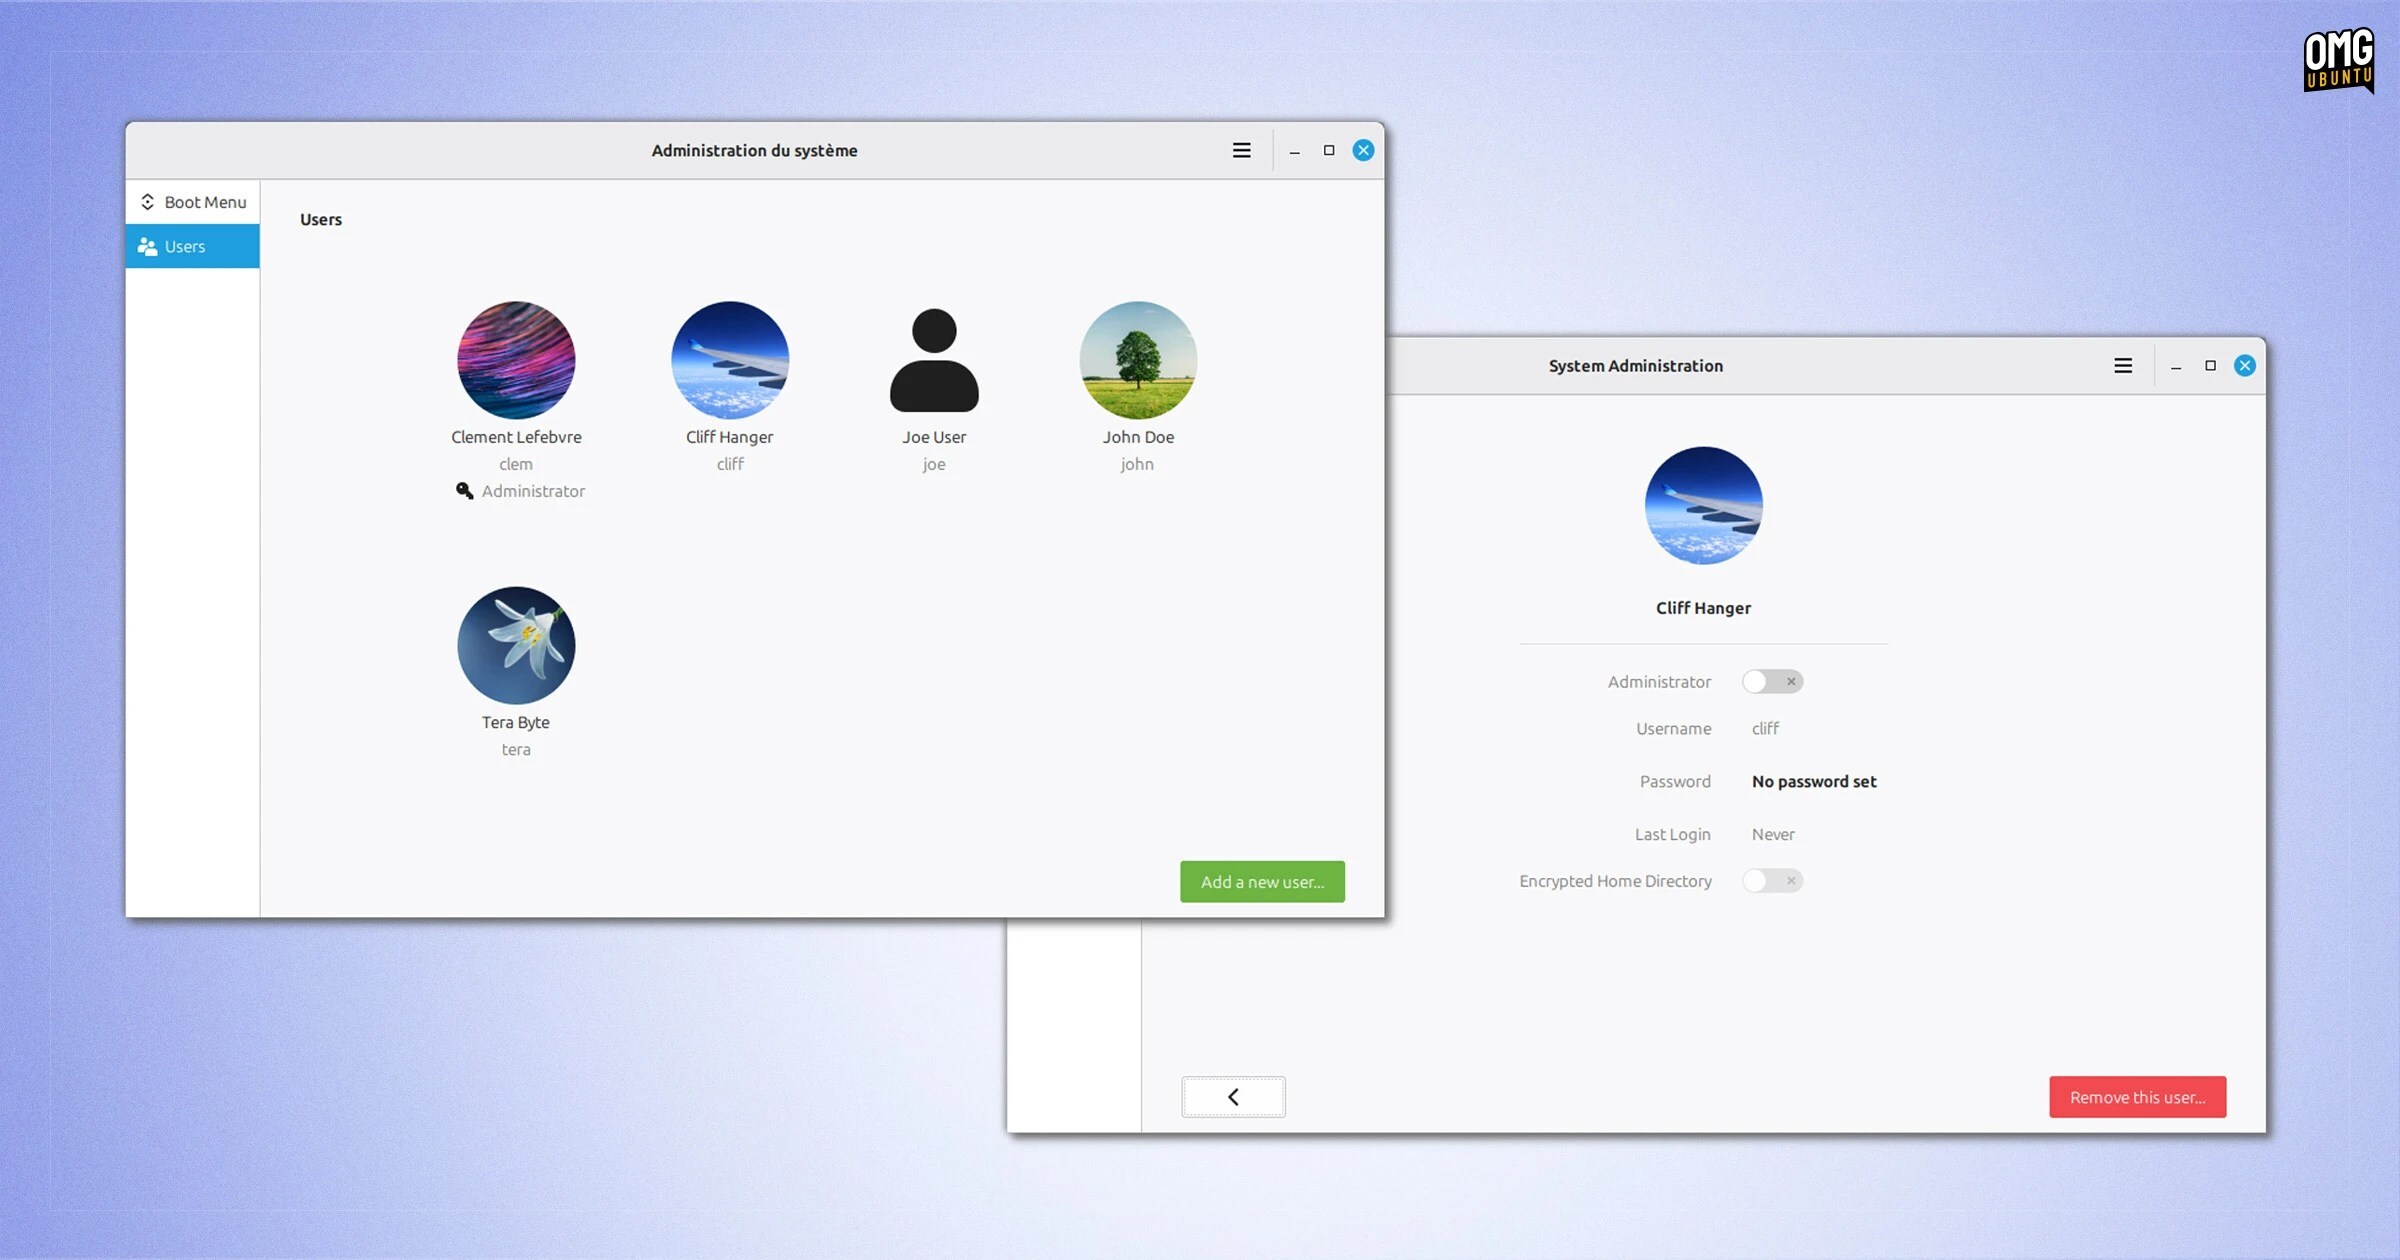Toggle the Encrypted Home Directory switch

pos(1771,881)
